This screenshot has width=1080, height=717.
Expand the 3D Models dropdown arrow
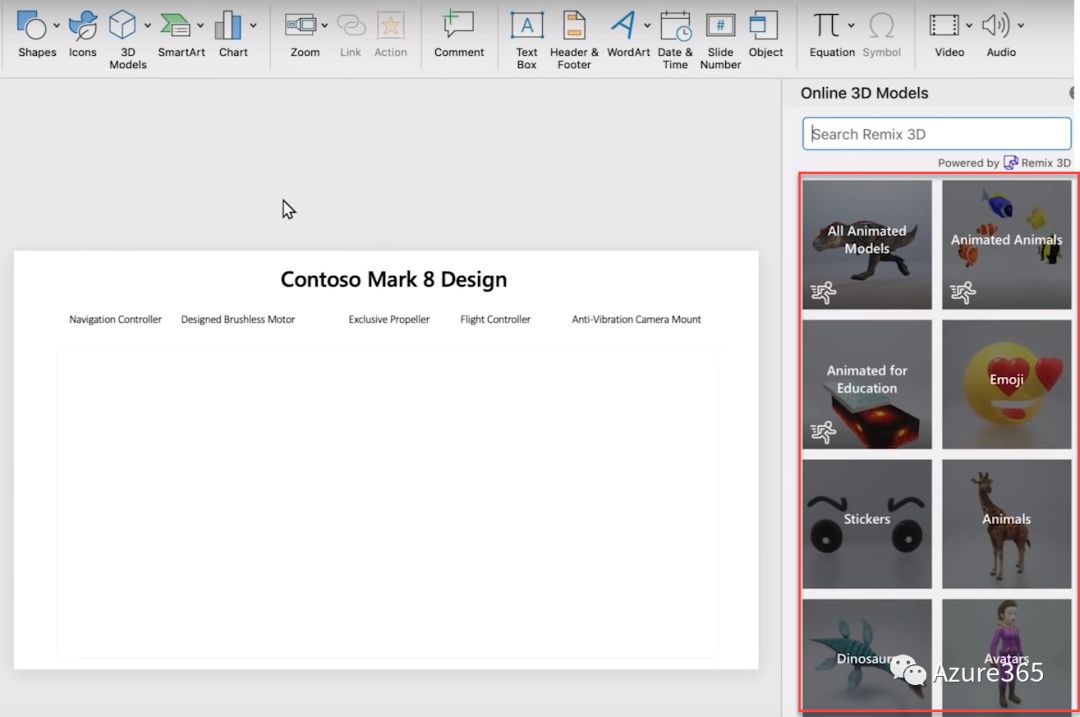tap(148, 25)
